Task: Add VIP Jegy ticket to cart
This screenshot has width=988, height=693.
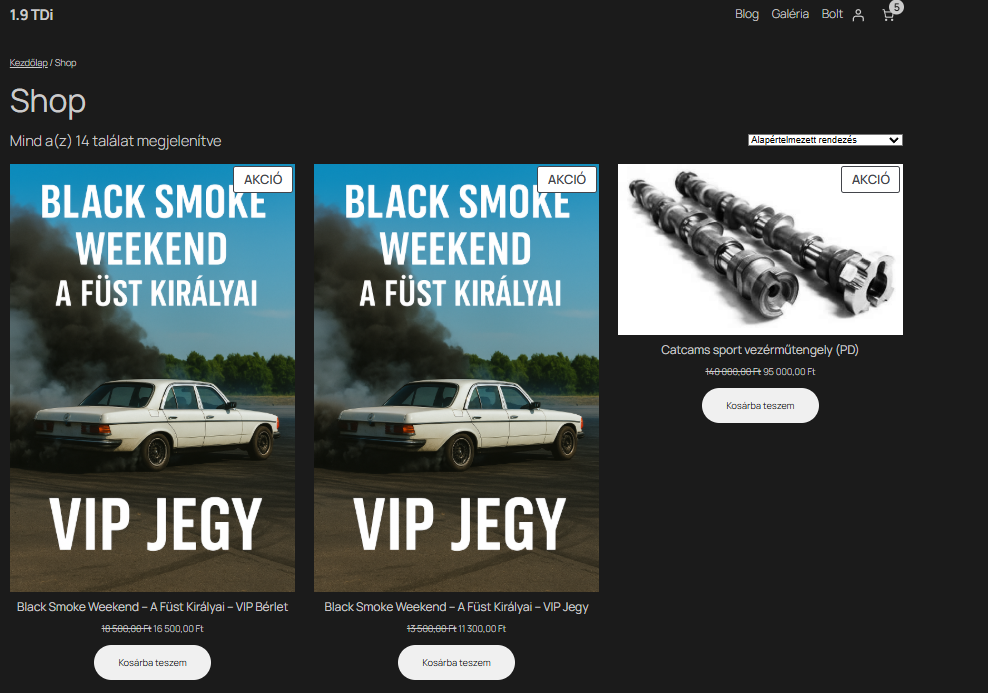Action: coord(456,663)
